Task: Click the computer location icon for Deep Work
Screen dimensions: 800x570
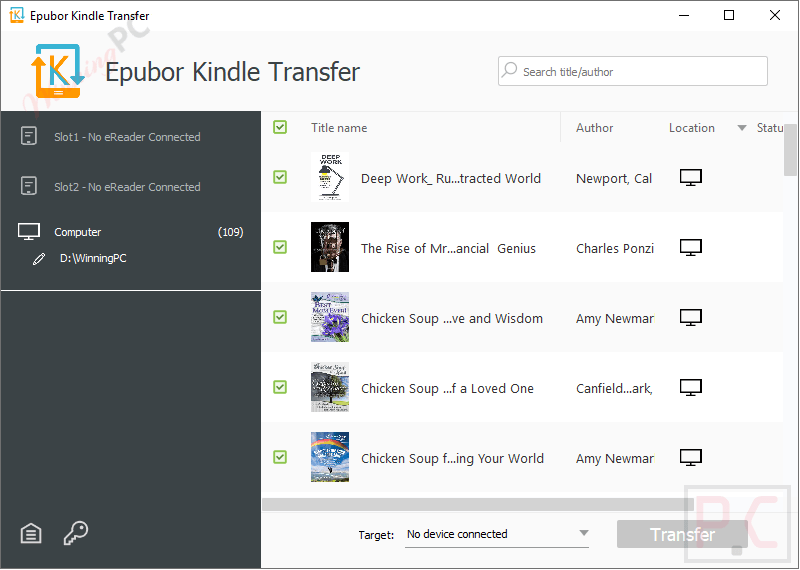Action: [x=691, y=178]
